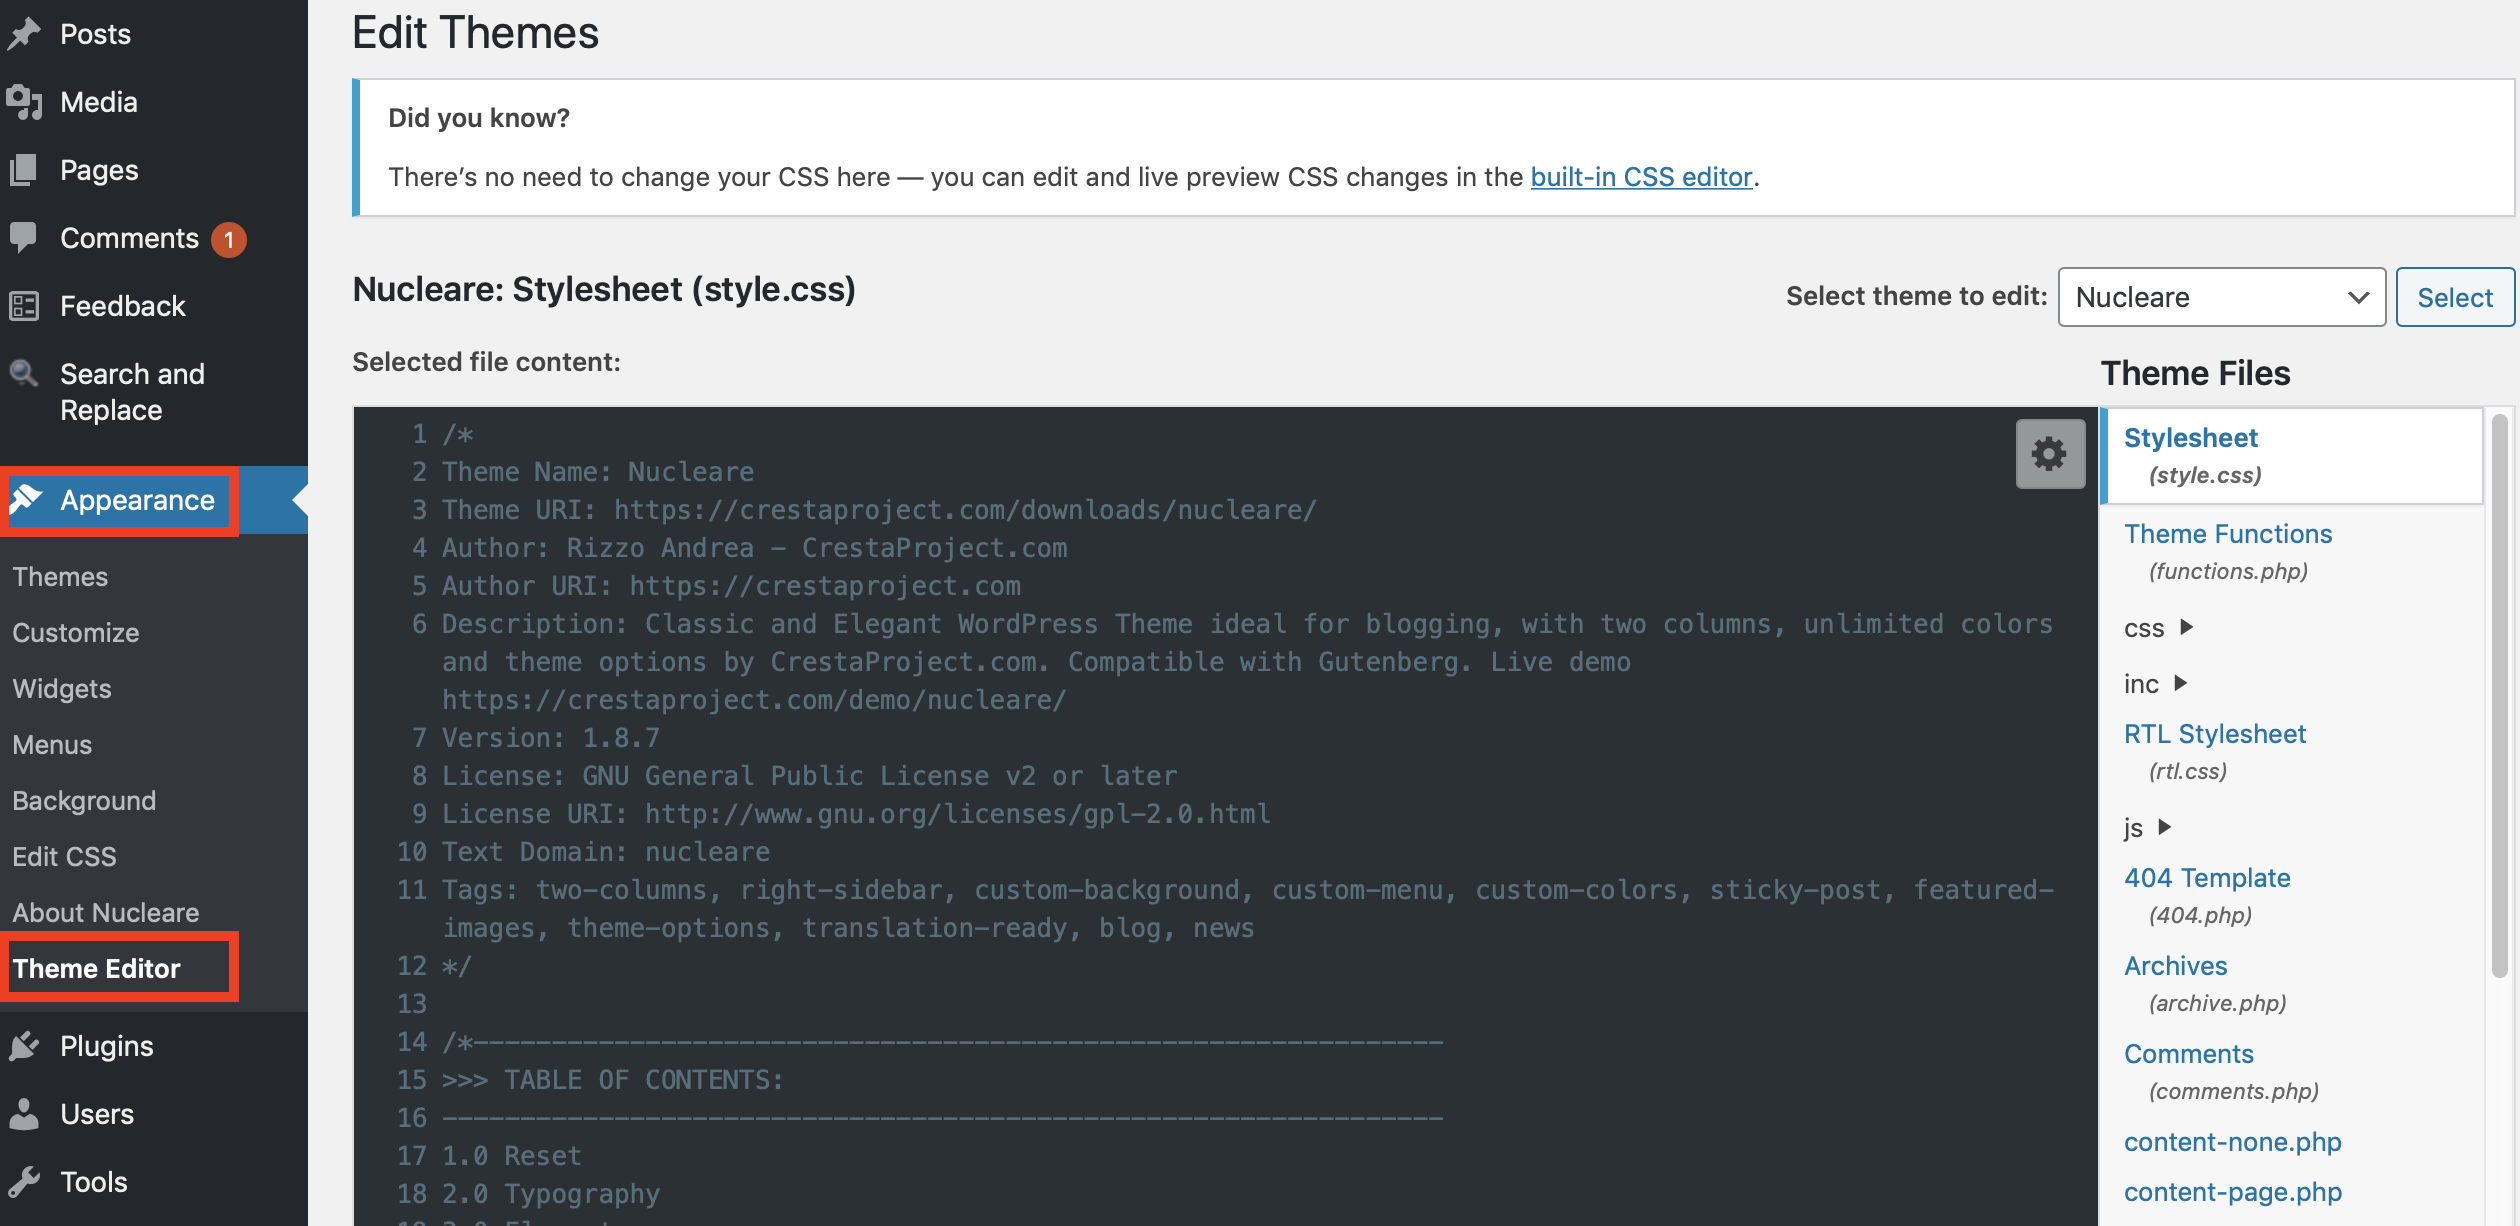Click the Posts pushpin icon
Viewport: 2520px width, 1226px height.
tap(24, 34)
